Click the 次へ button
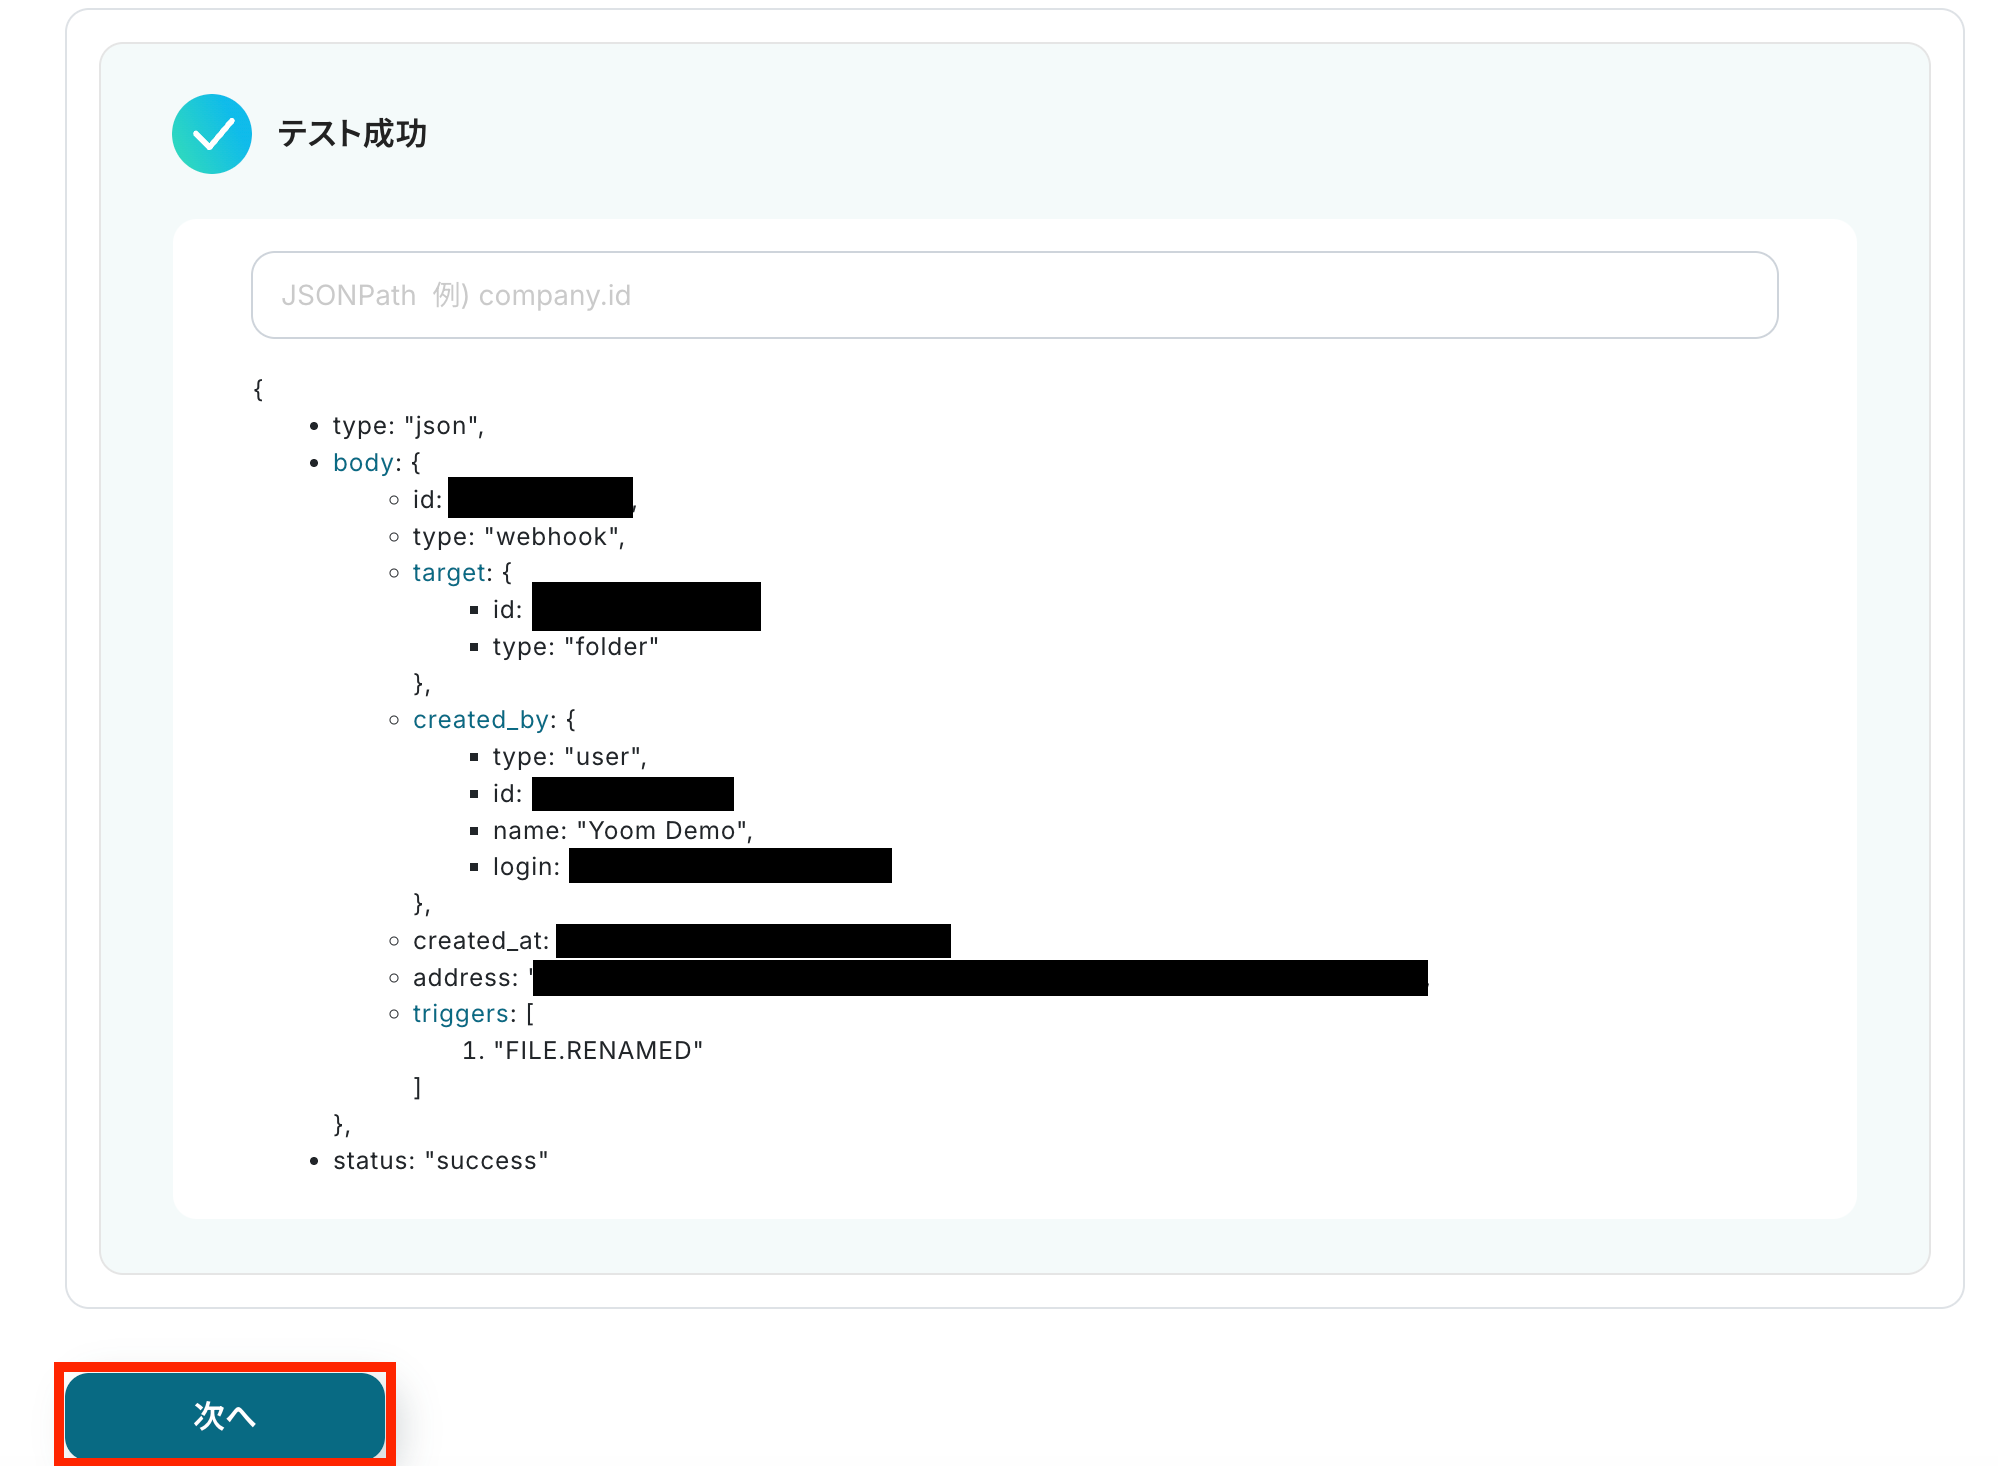This screenshot has height=1466, width=1998. pyautogui.click(x=225, y=1415)
